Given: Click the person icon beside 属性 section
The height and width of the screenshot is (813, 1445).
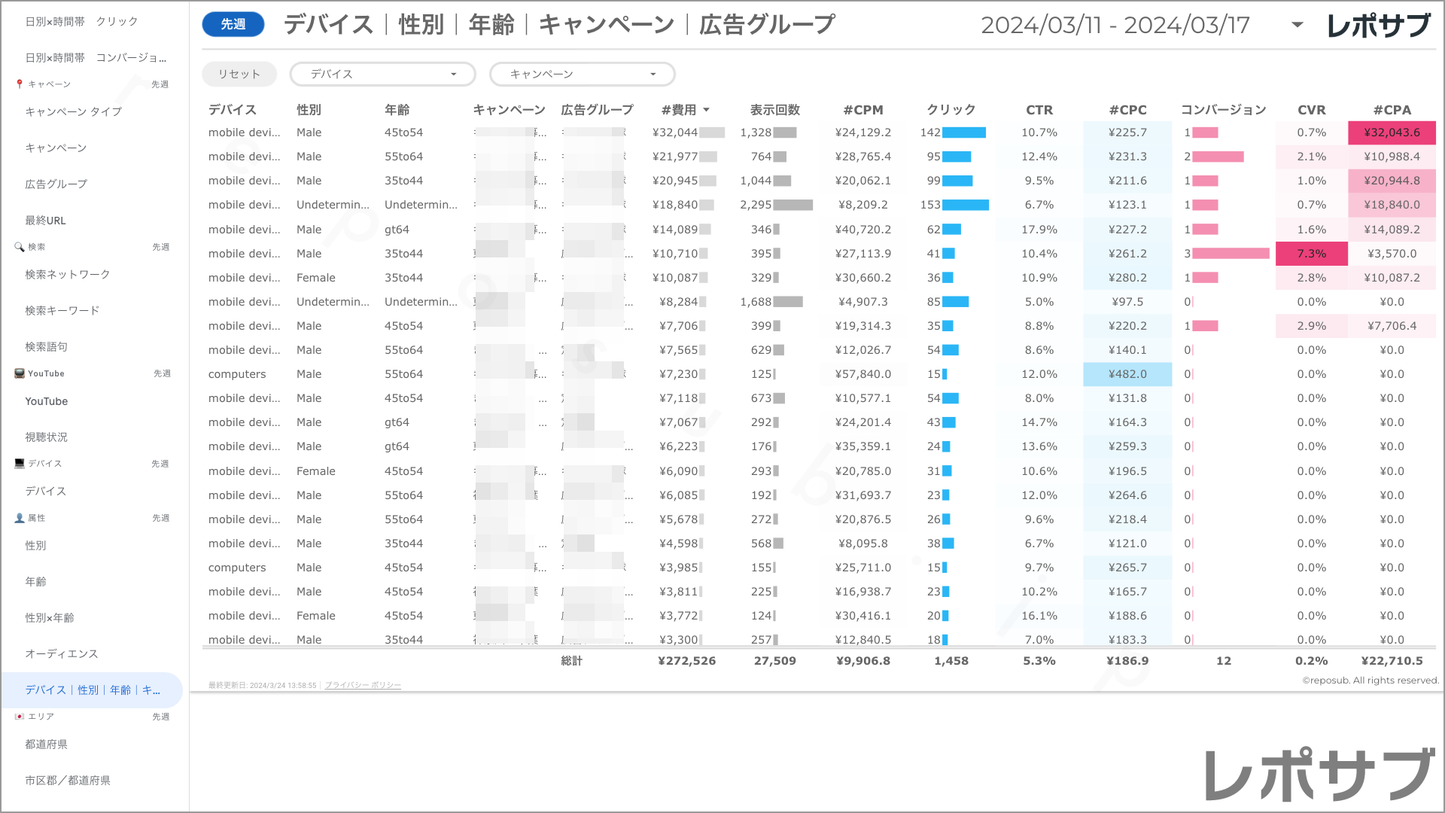Looking at the screenshot, I should [x=19, y=518].
